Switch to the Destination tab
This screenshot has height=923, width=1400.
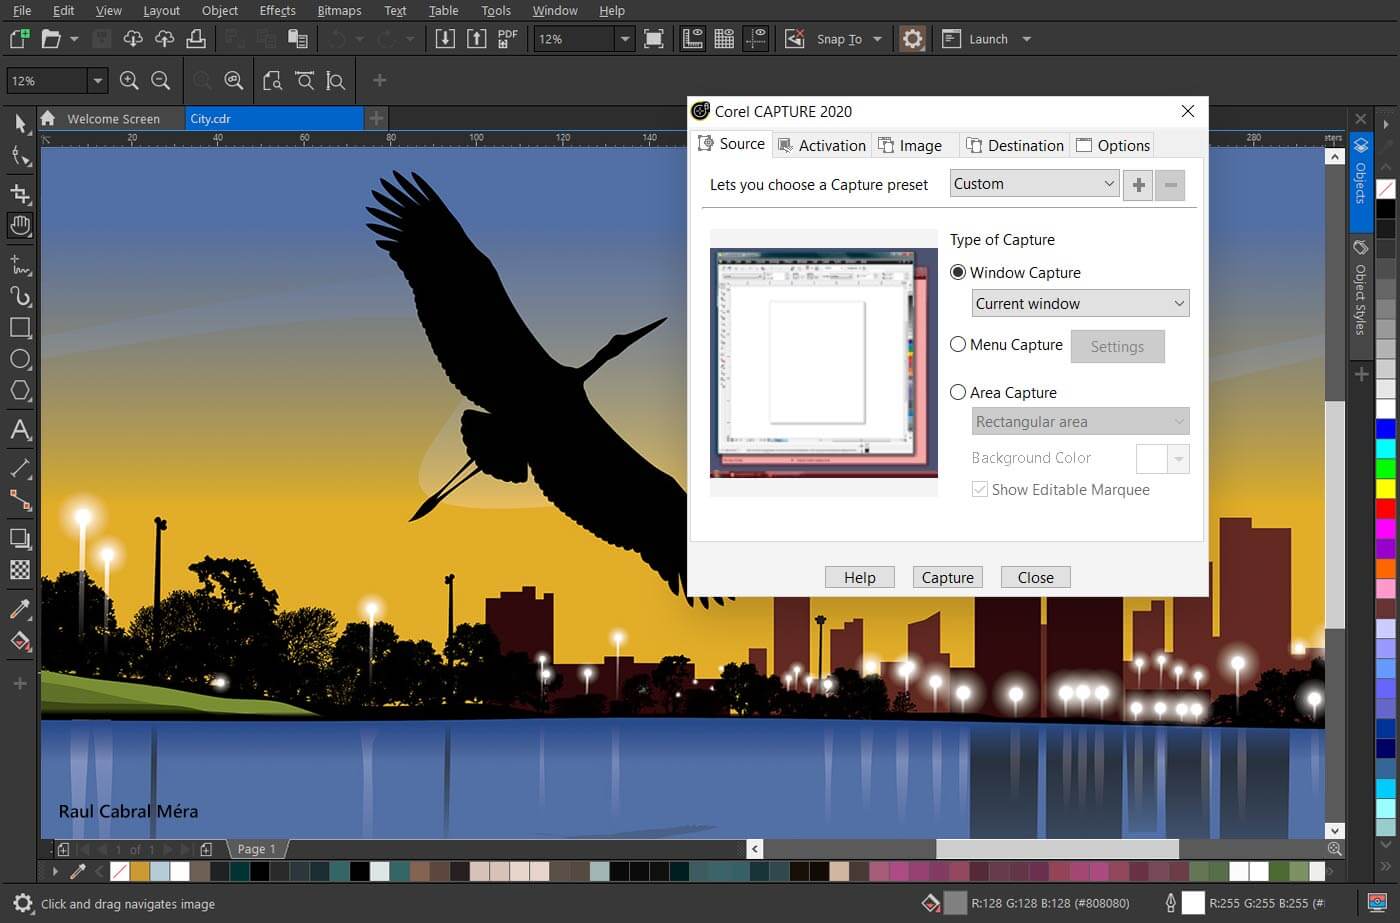[x=1015, y=146]
